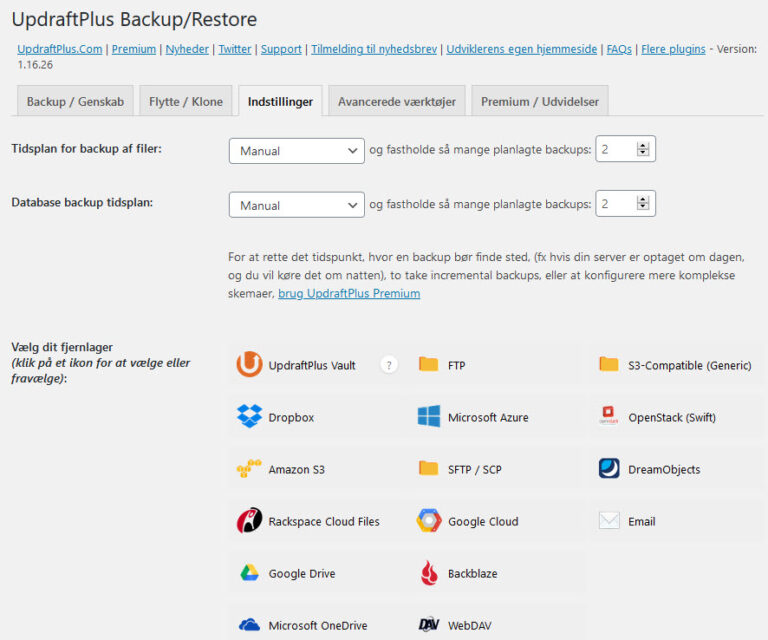Choose the Google Cloud hexagon icon
The height and width of the screenshot is (640, 768).
[x=429, y=521]
